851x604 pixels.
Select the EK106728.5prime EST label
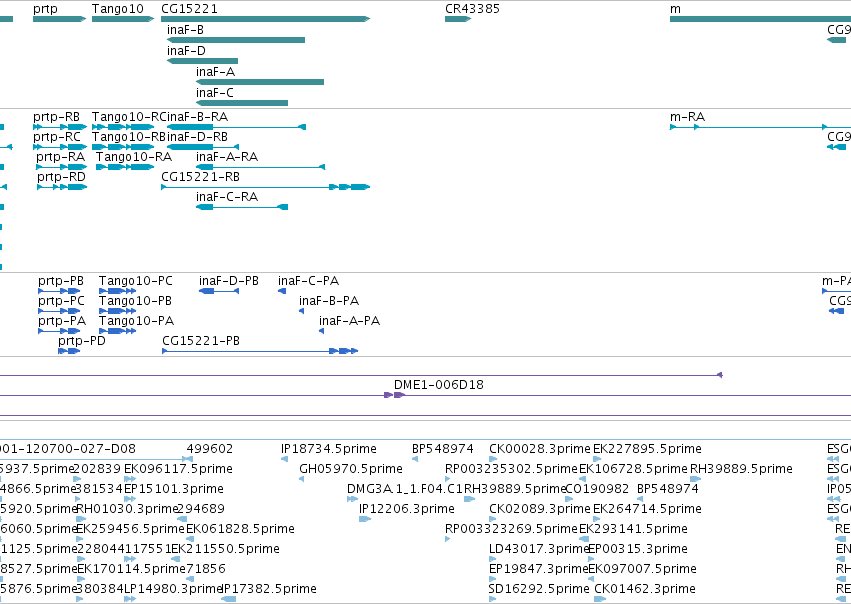click(633, 469)
